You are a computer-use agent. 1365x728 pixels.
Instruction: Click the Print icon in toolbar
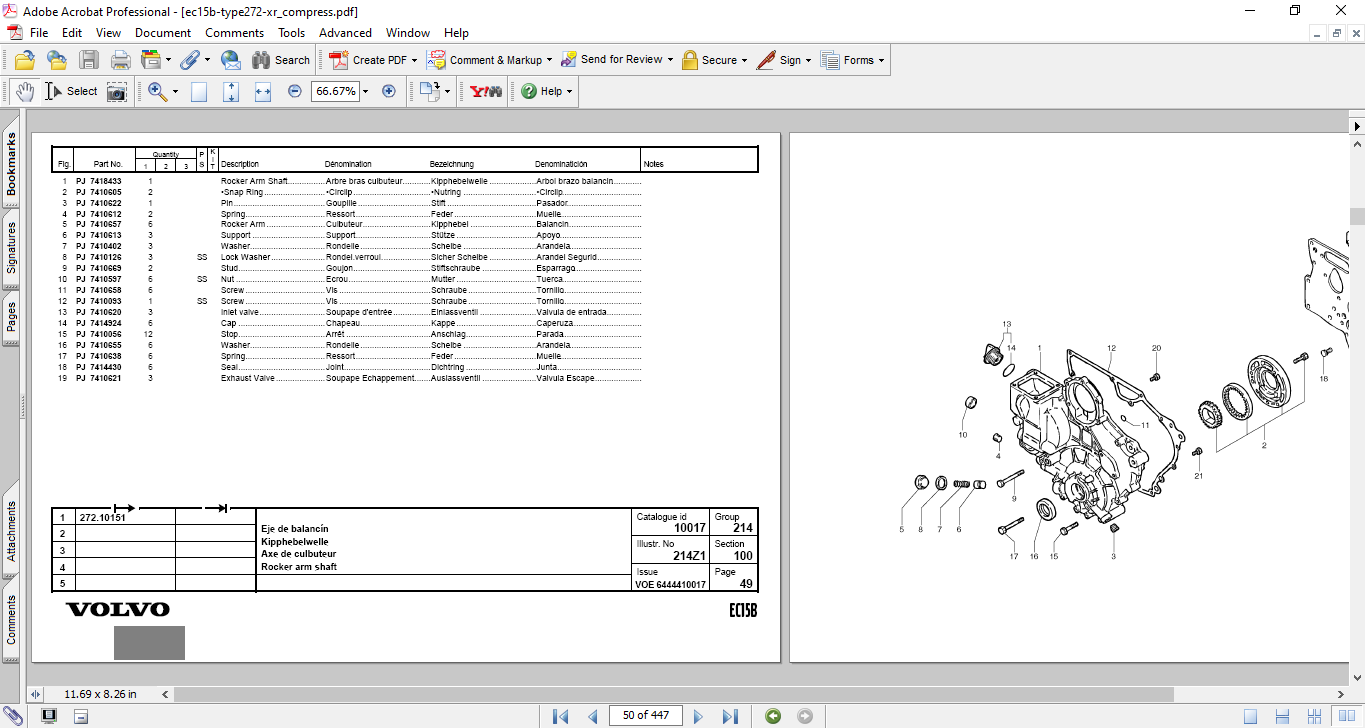pos(120,60)
